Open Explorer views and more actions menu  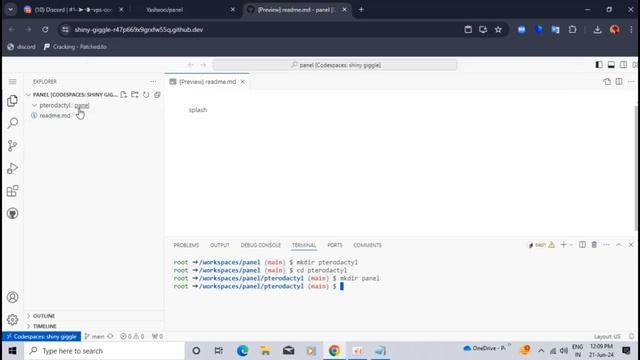click(153, 82)
